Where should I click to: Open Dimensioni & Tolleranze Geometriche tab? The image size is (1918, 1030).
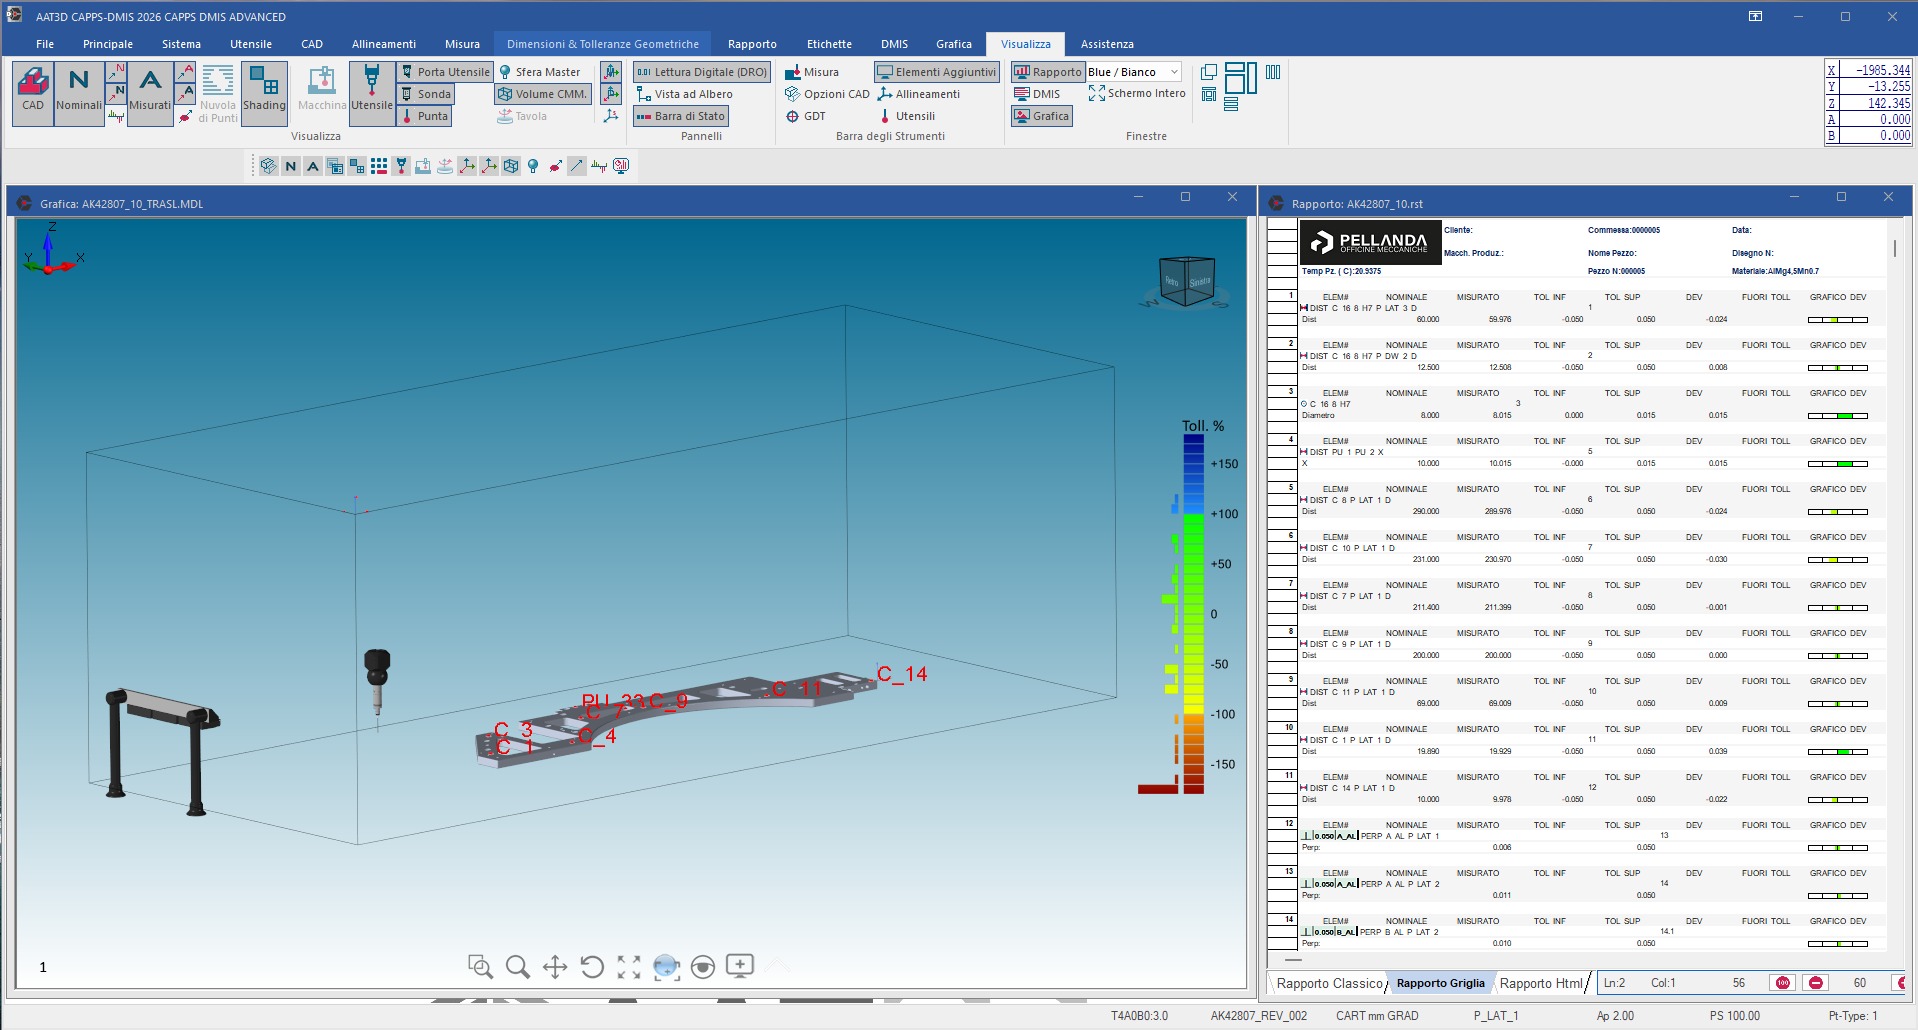coord(603,44)
